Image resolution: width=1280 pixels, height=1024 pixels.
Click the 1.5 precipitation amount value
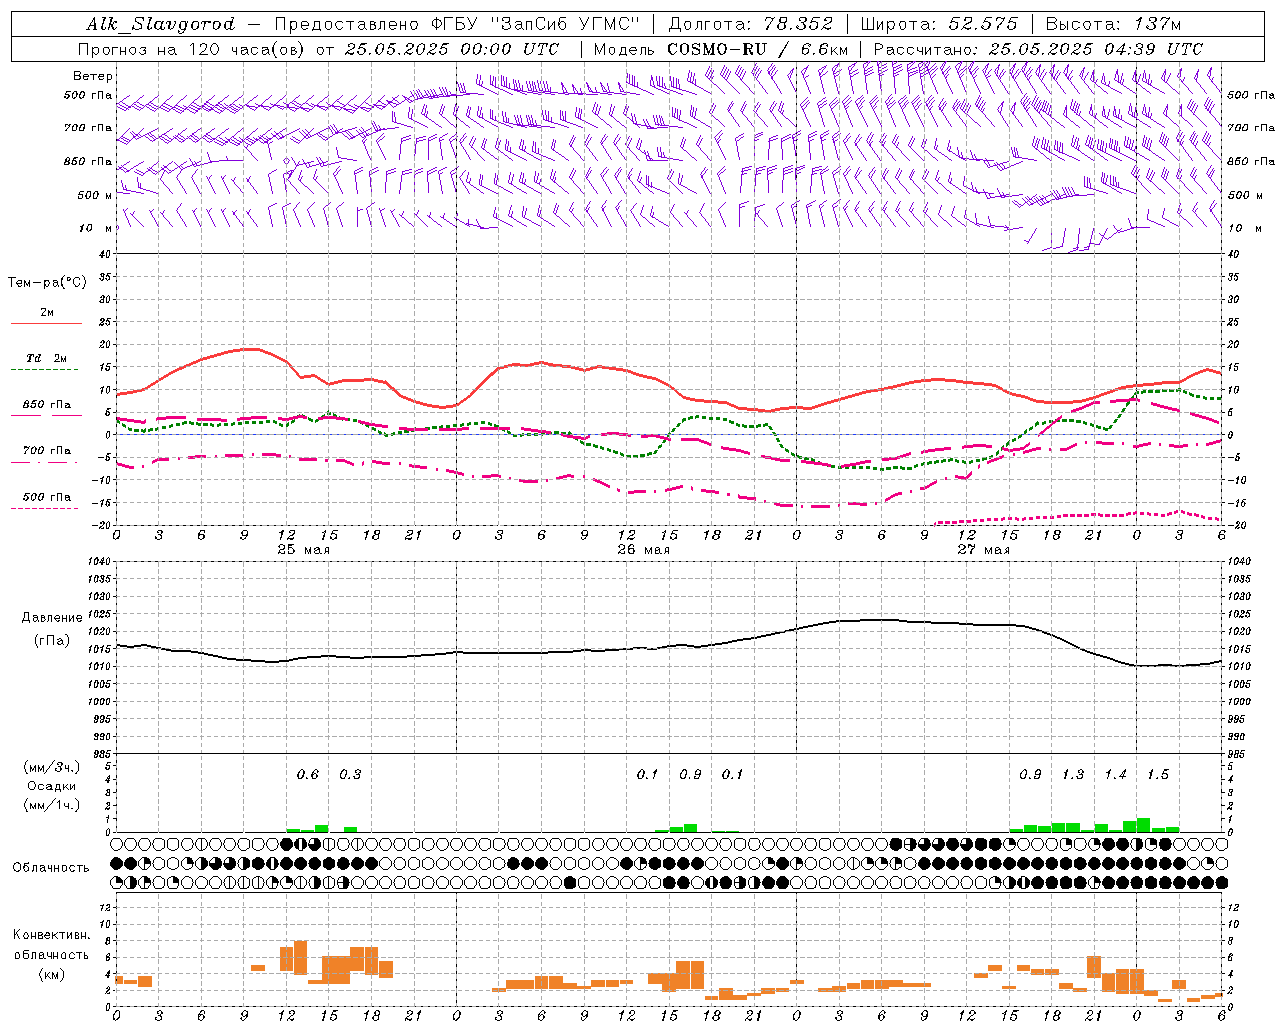(x=1158, y=775)
